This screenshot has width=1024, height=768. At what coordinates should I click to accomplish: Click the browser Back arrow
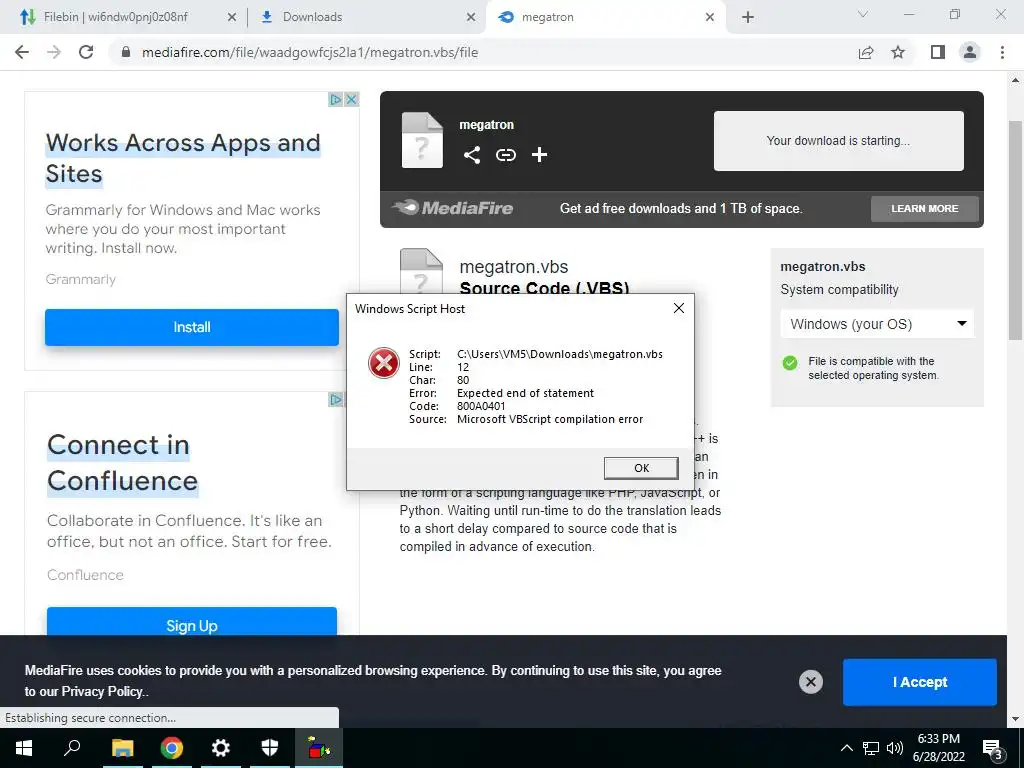point(22,52)
